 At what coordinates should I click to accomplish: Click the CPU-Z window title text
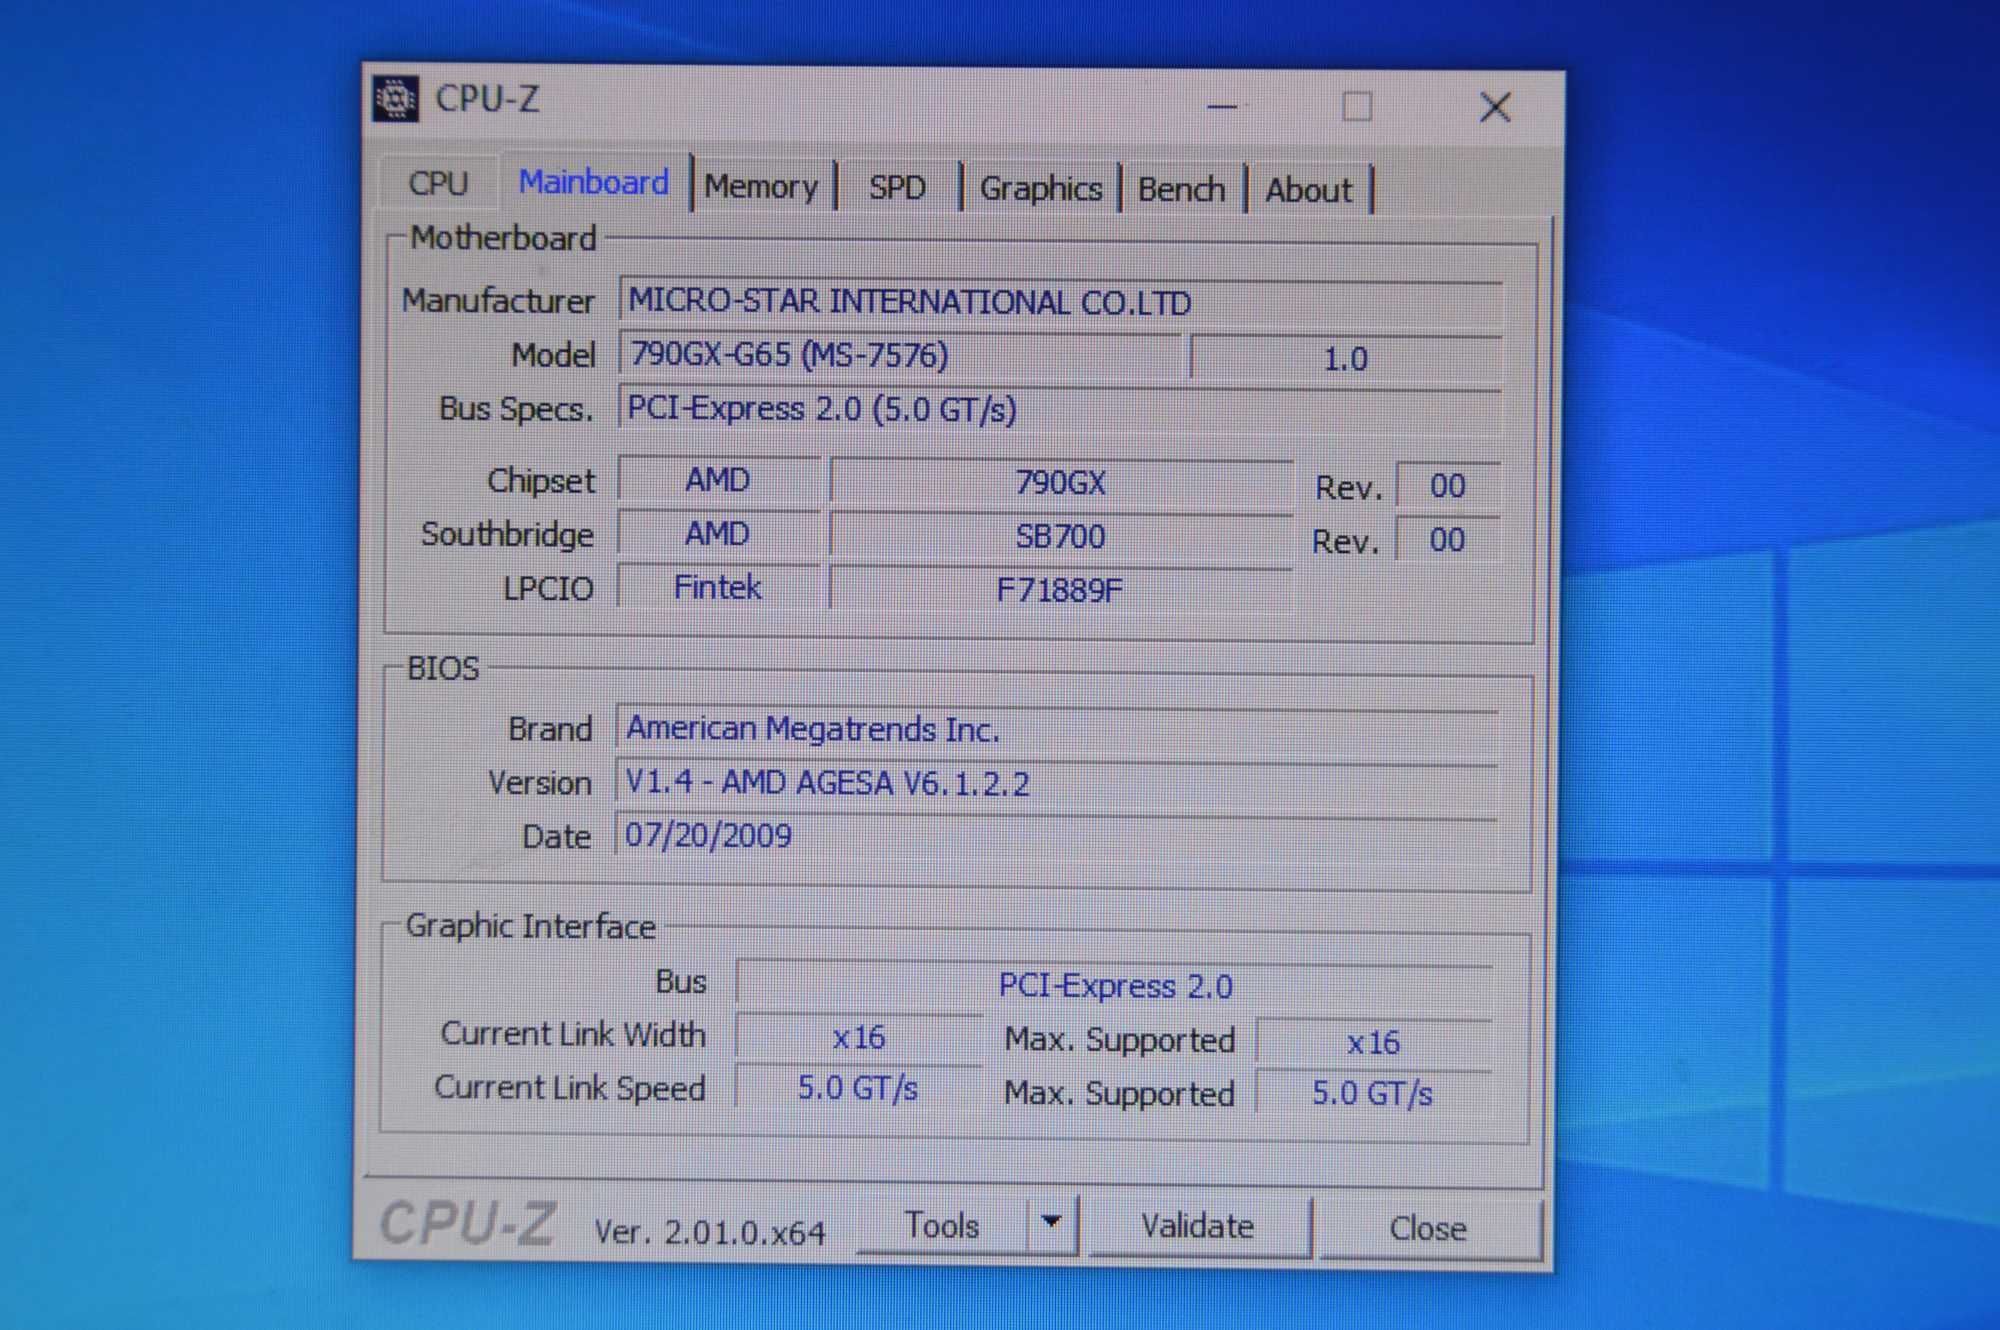(x=487, y=99)
